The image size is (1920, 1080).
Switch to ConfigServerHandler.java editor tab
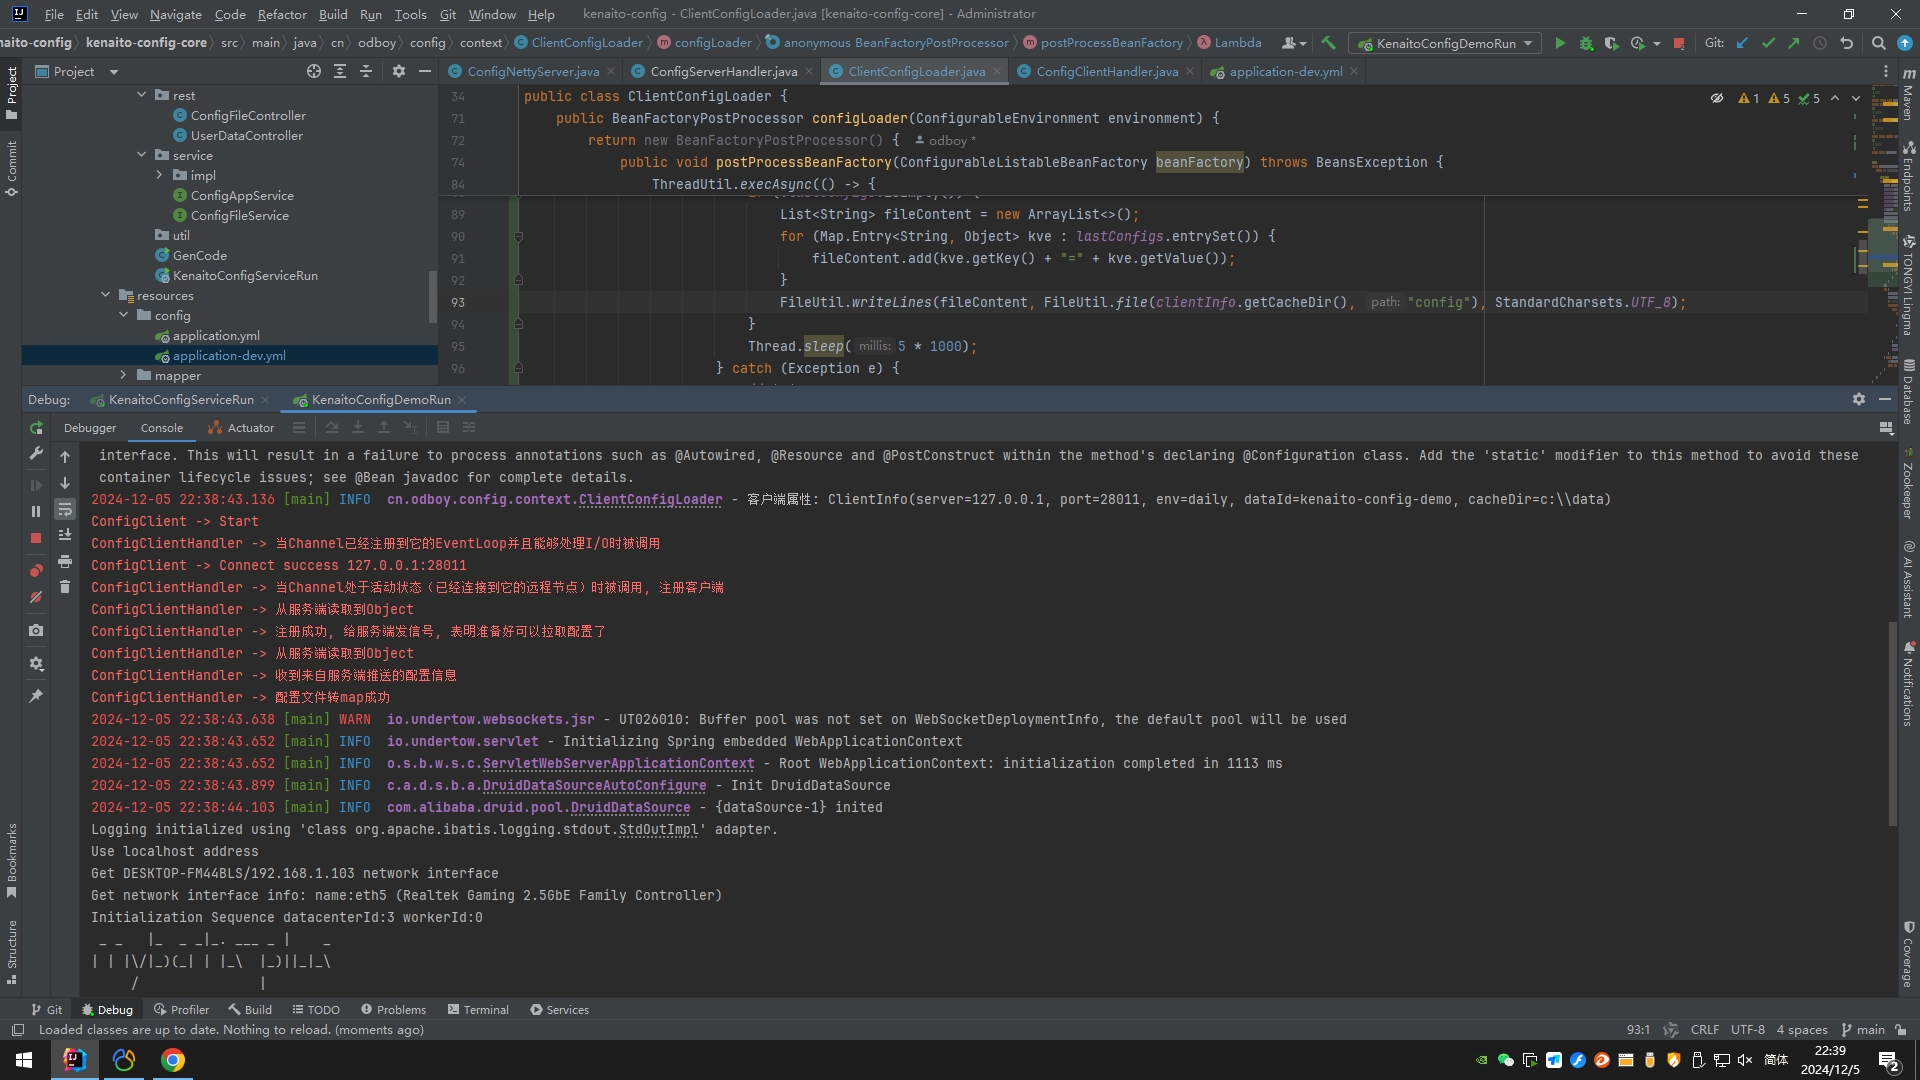(x=723, y=71)
